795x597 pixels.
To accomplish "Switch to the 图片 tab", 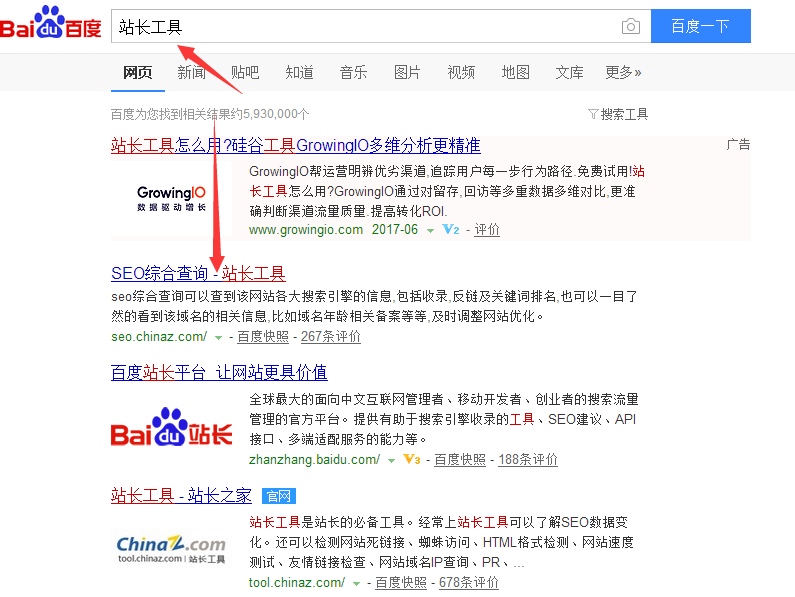I will (407, 73).
